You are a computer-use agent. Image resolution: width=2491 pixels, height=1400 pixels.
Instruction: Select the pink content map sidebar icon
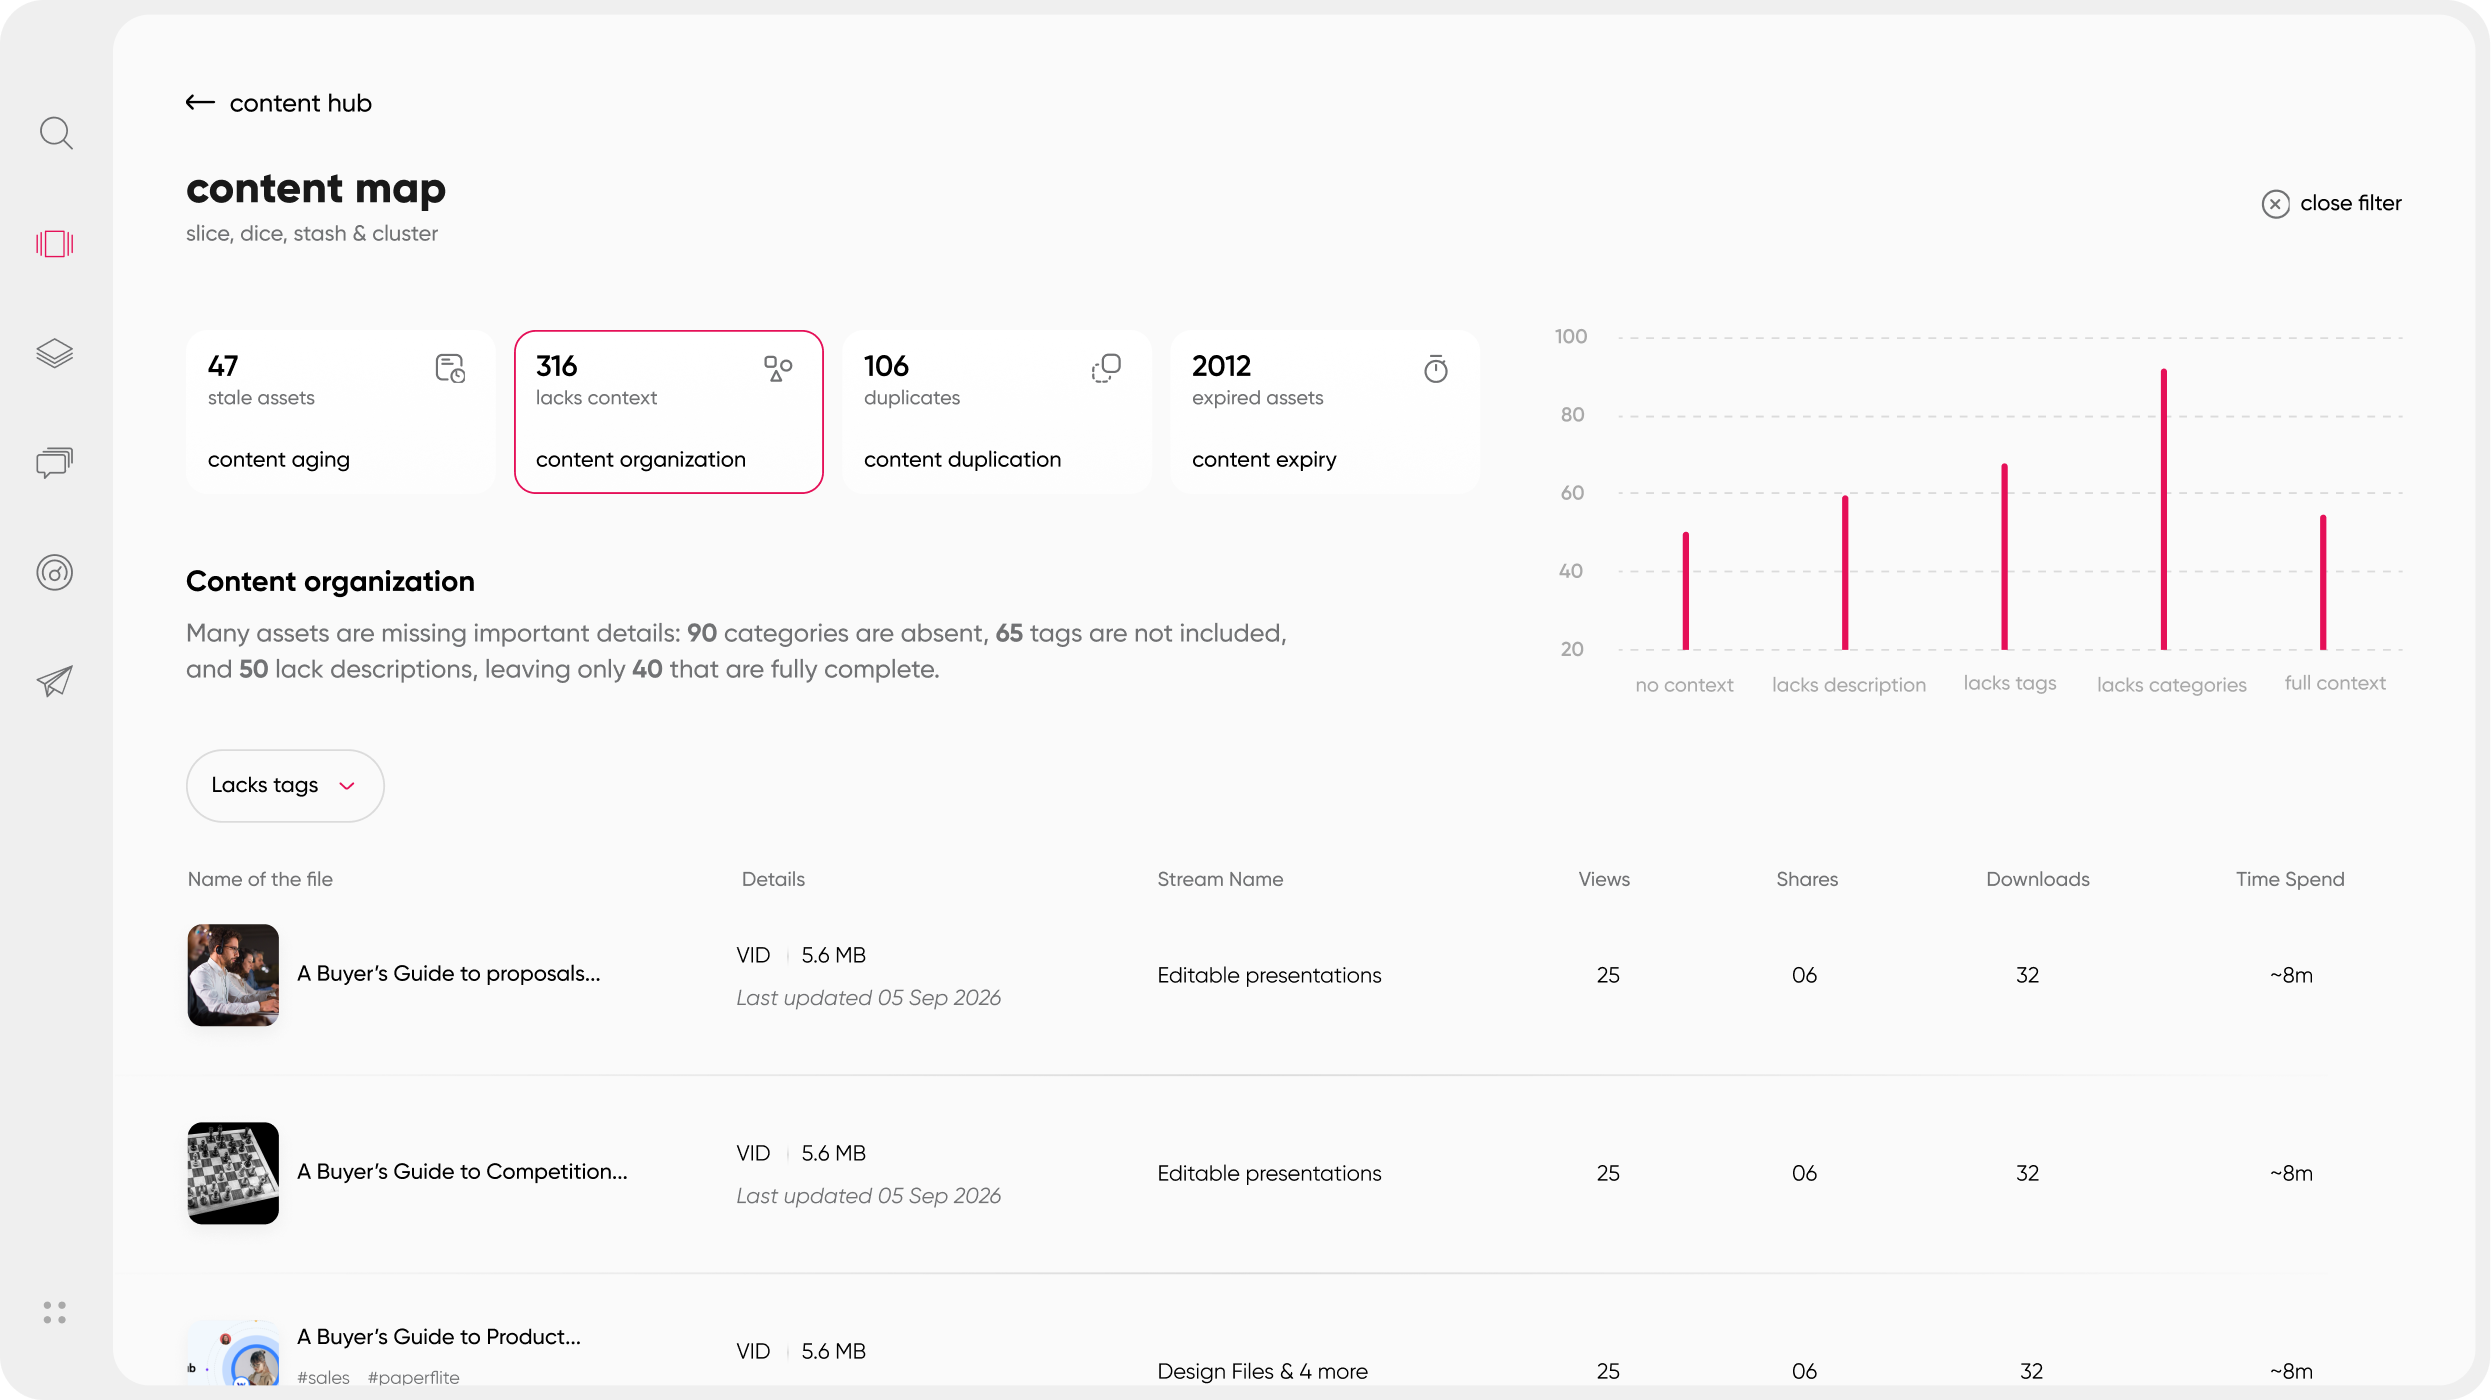coord(55,243)
